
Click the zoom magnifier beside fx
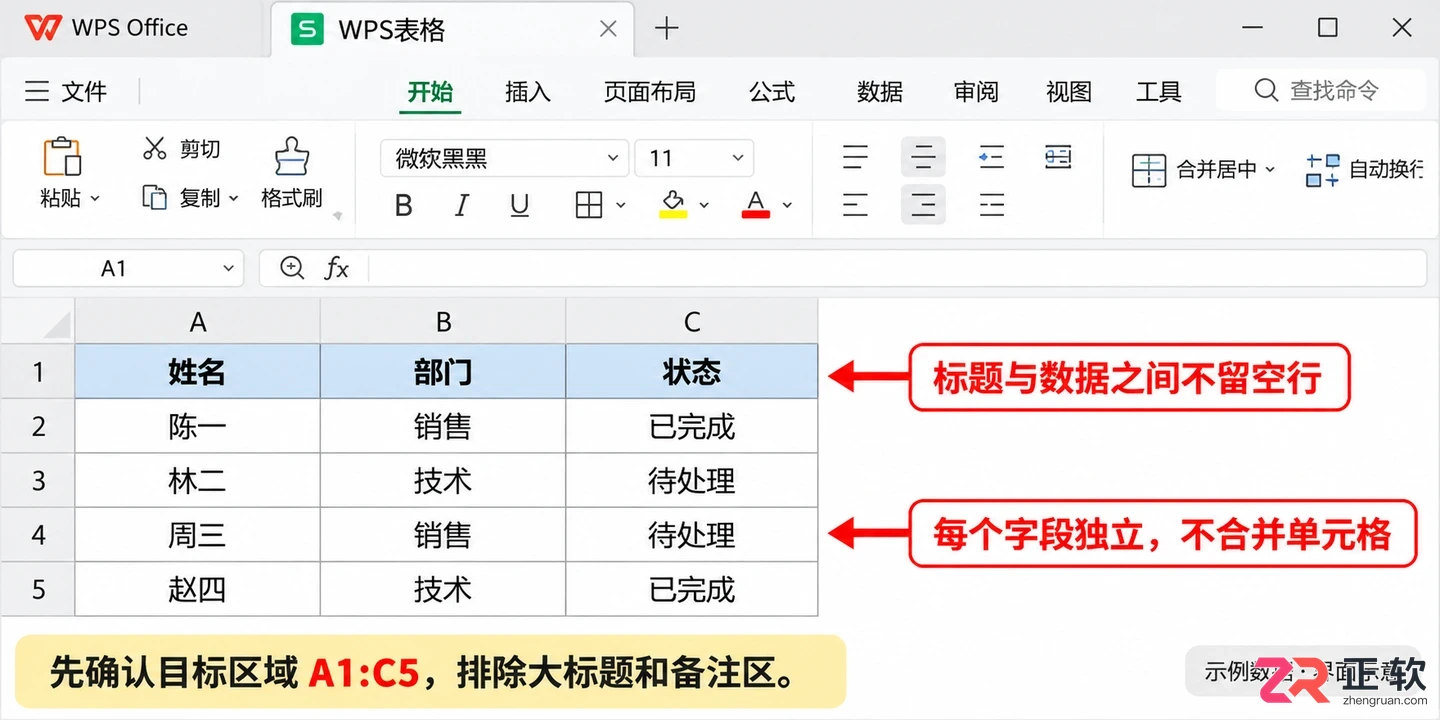292,268
